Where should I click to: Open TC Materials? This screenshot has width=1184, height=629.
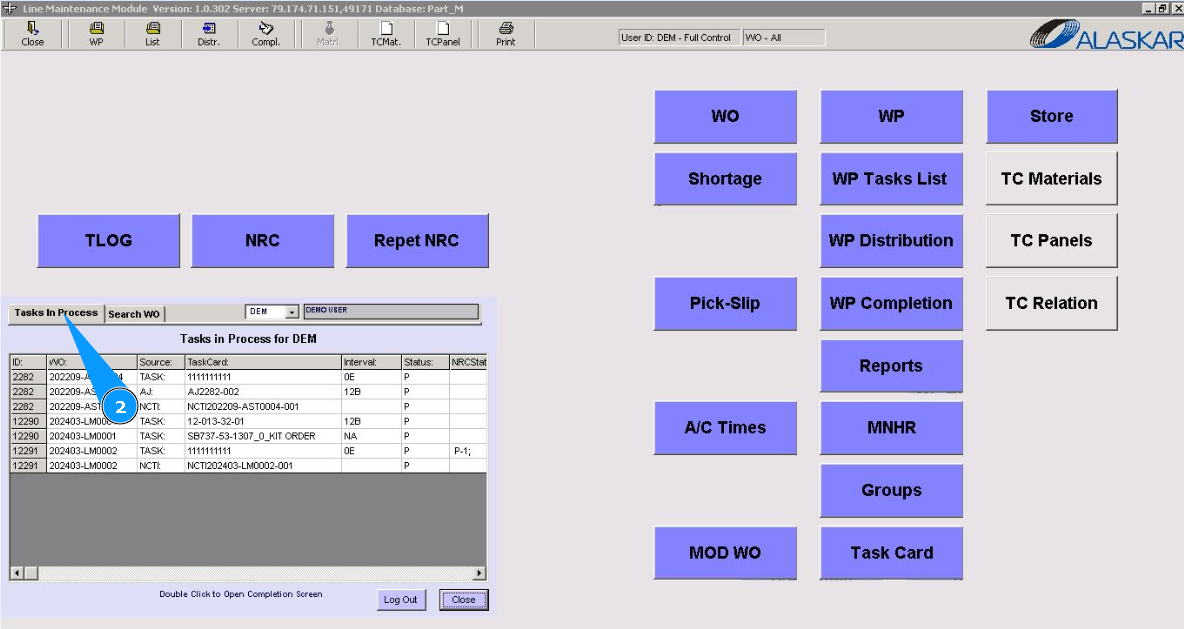[1051, 179]
